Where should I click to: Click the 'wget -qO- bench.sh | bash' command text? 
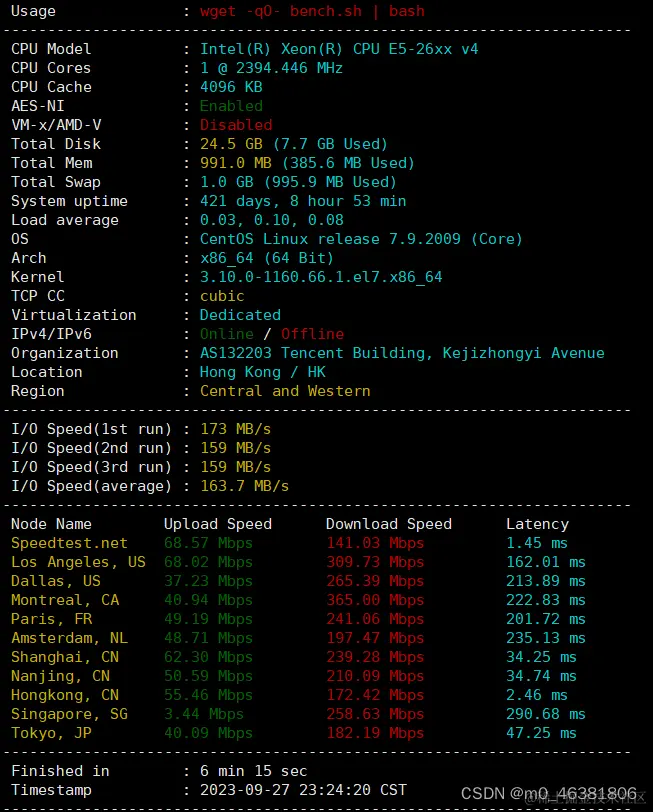(312, 11)
